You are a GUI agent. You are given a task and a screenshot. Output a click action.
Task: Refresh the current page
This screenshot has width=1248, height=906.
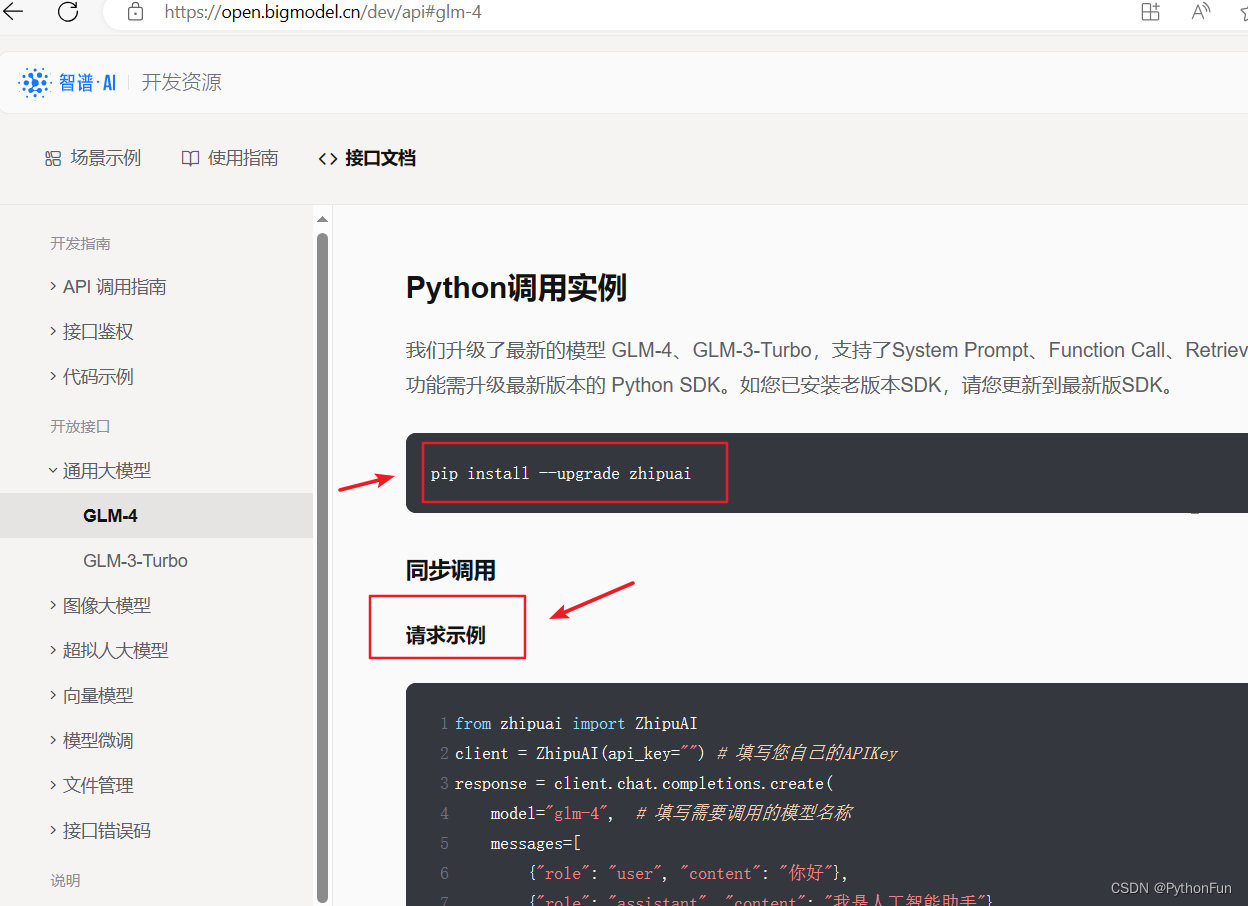(x=66, y=13)
